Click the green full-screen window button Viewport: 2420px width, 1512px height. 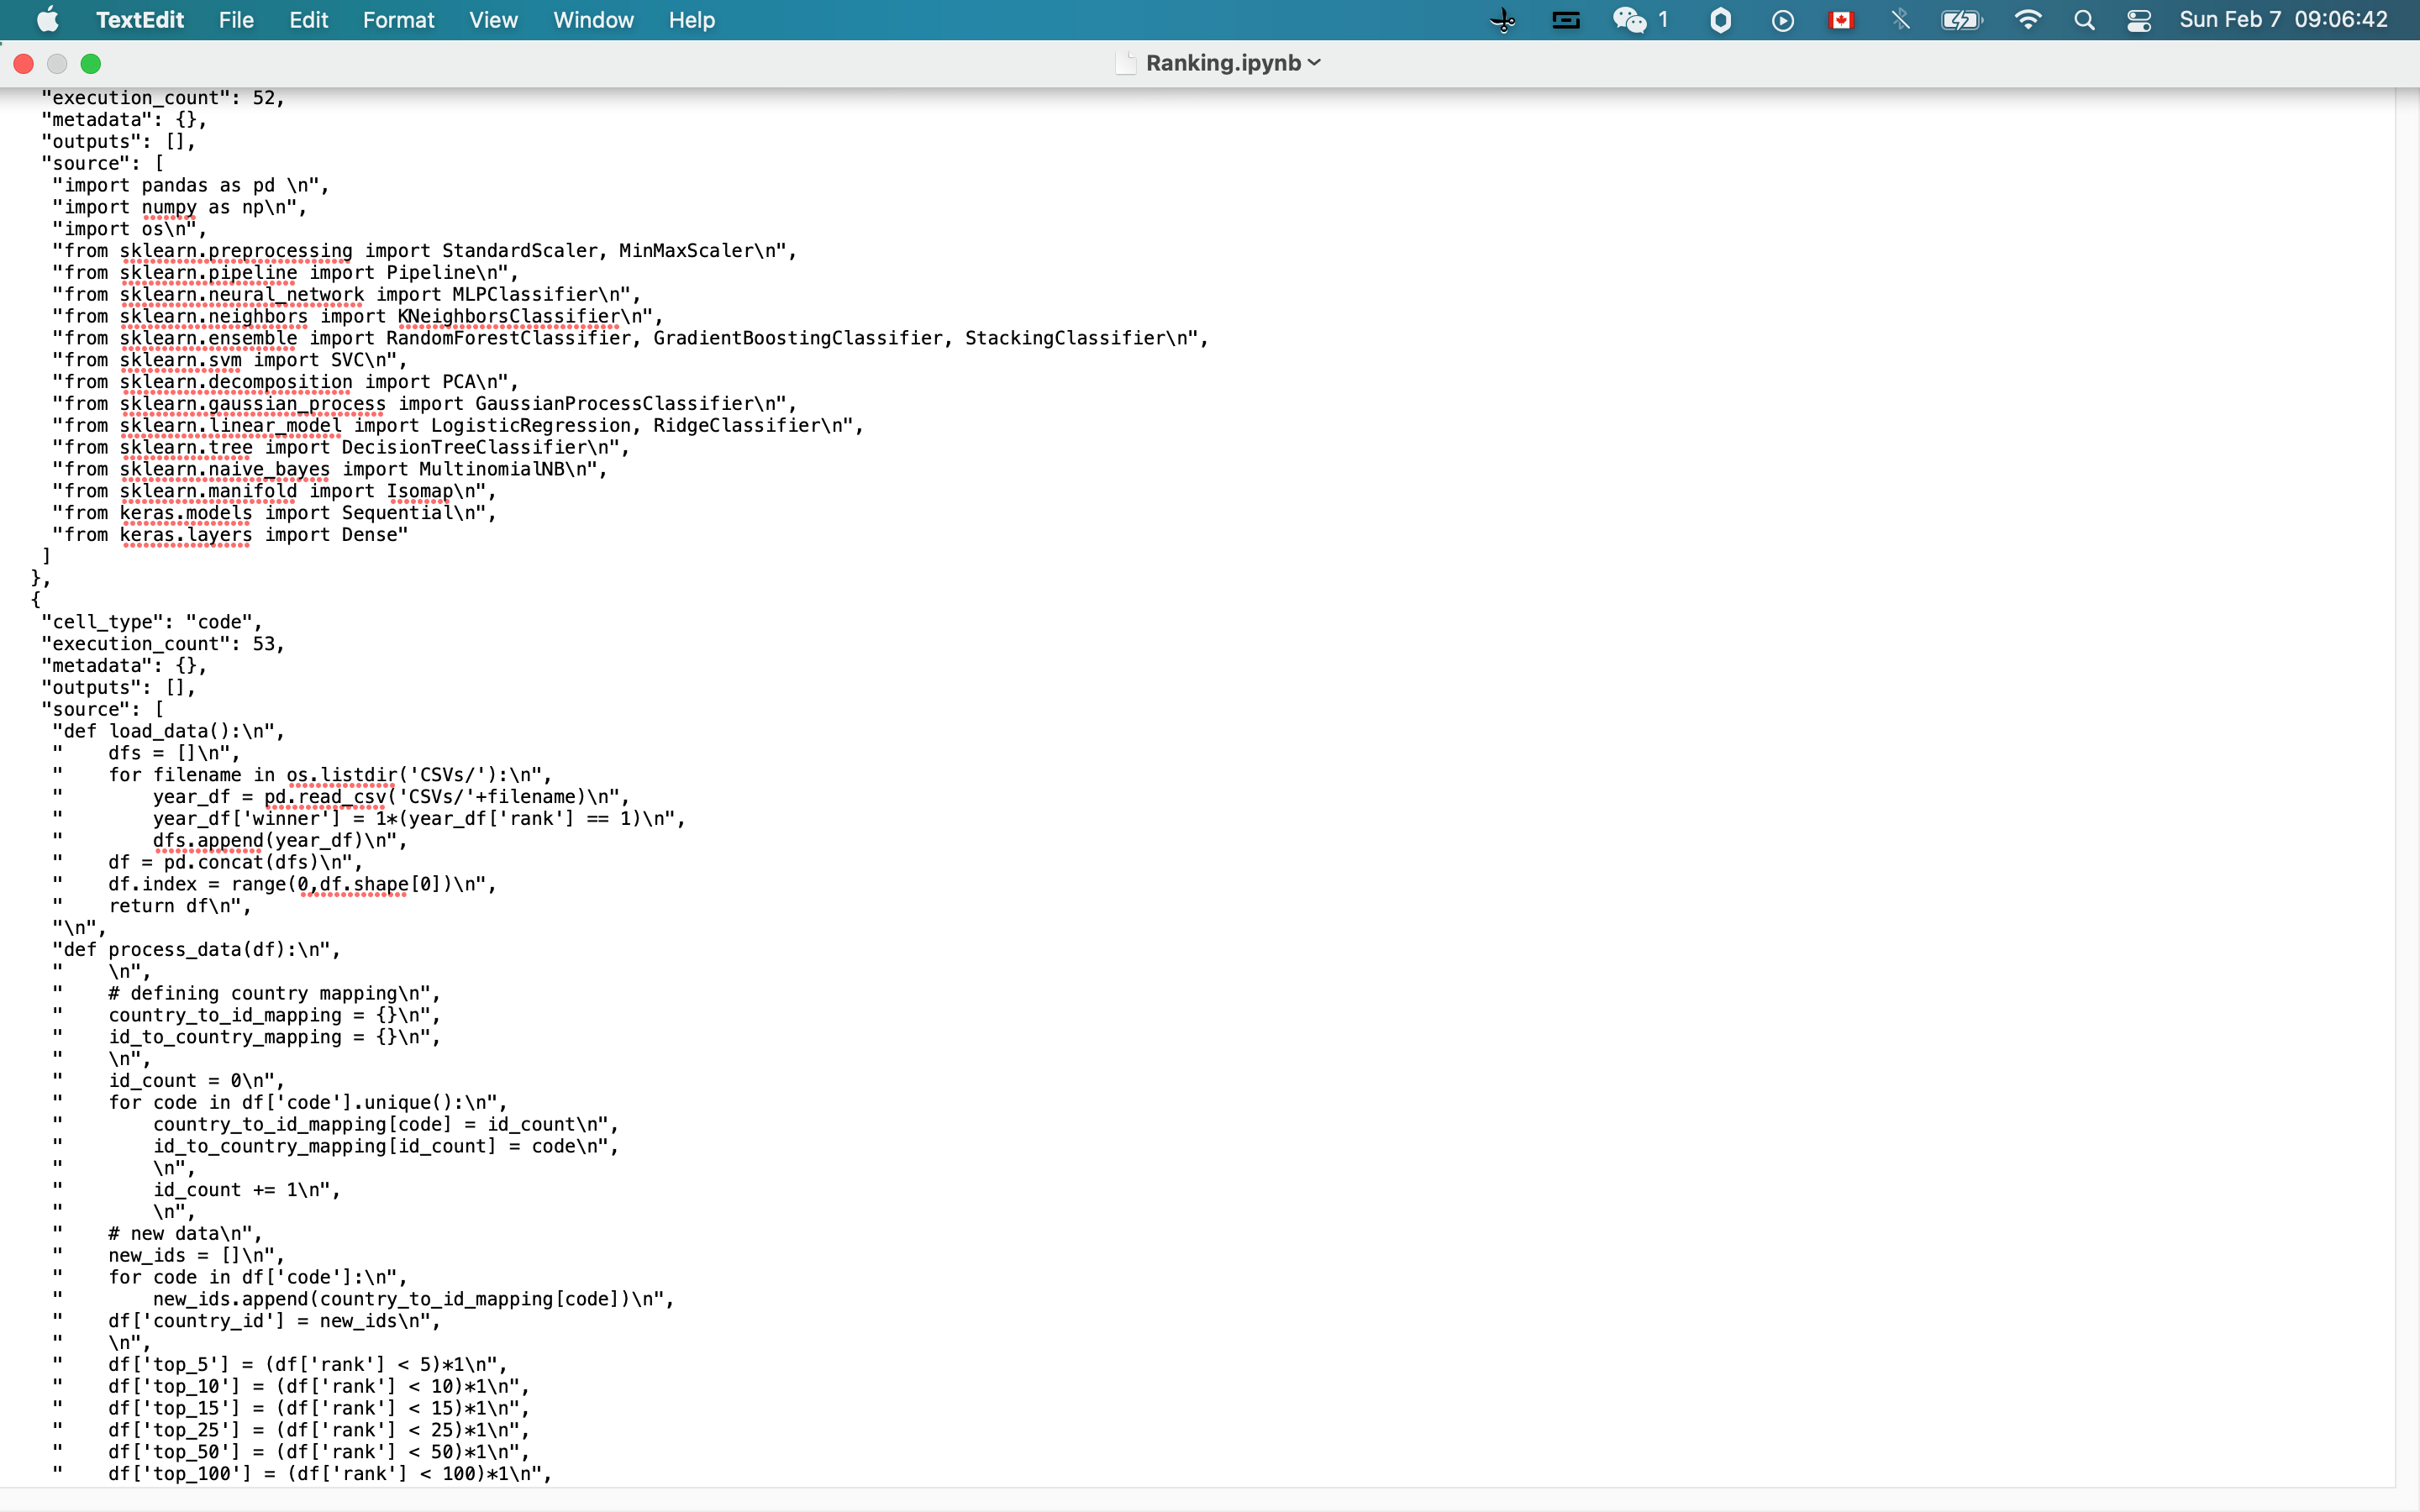[x=91, y=64]
